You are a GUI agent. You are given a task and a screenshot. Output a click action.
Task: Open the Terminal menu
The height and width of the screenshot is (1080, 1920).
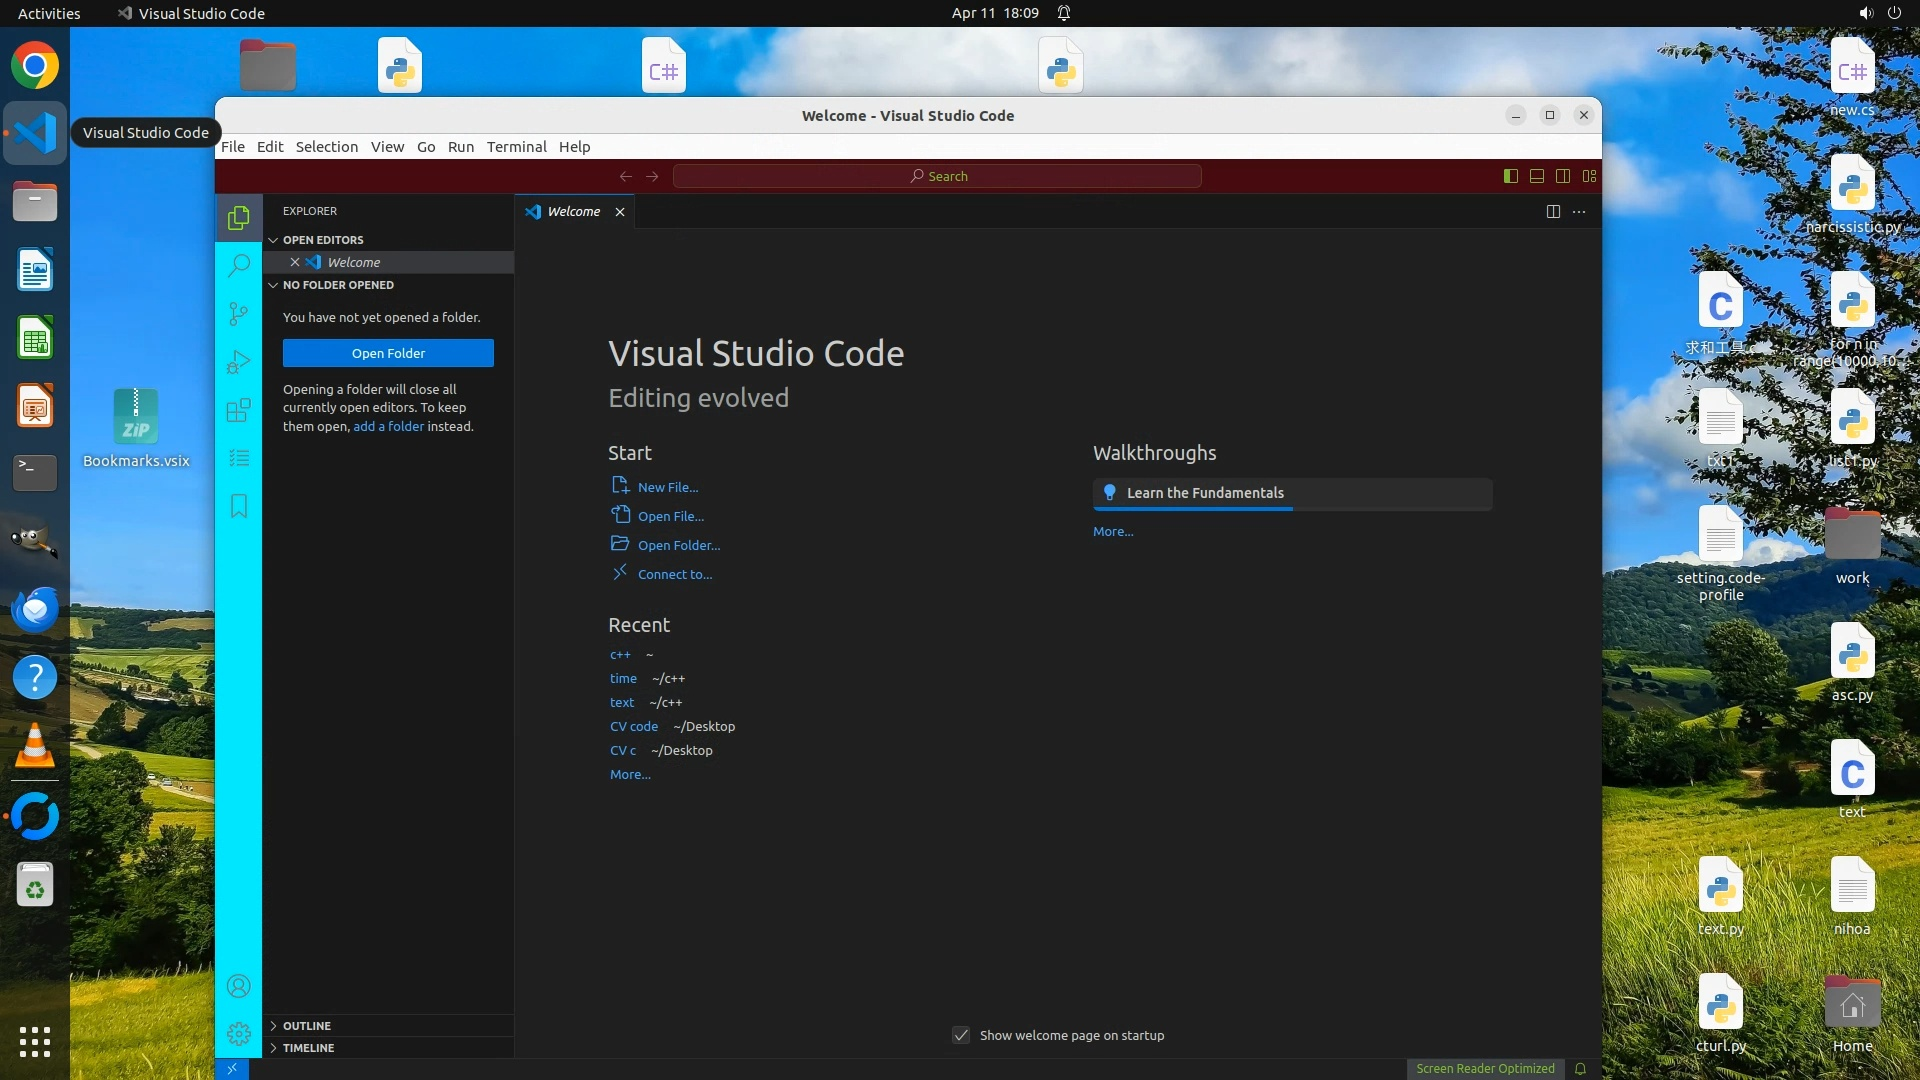coord(516,146)
